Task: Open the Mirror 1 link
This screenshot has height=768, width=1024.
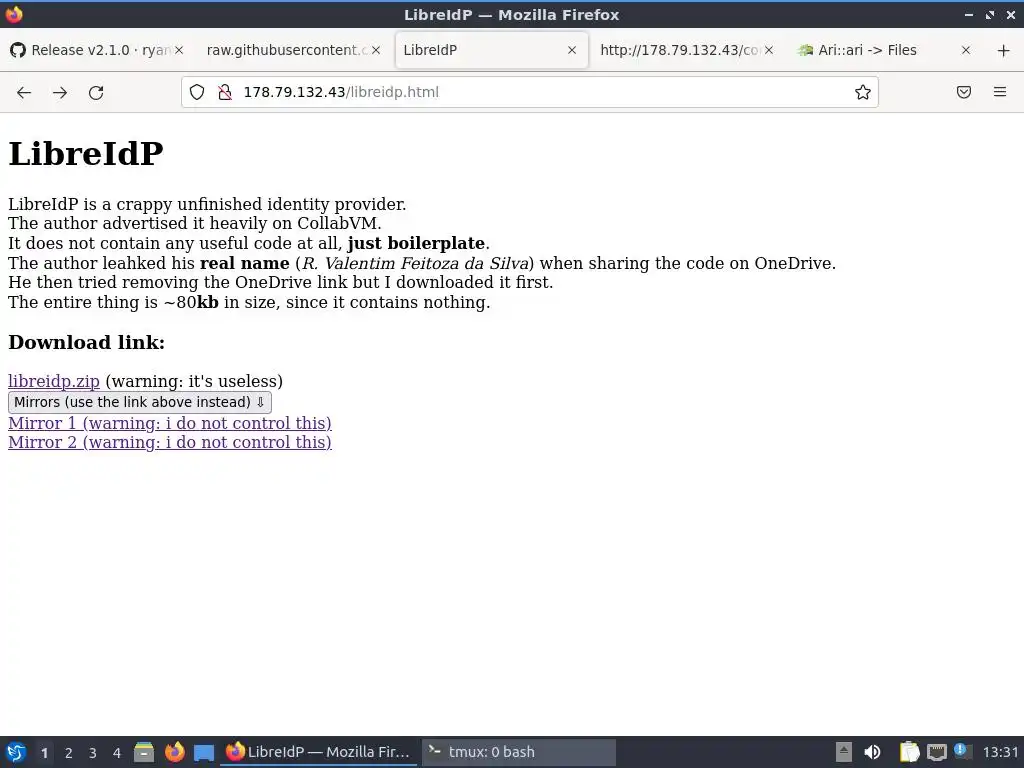Action: (x=170, y=423)
